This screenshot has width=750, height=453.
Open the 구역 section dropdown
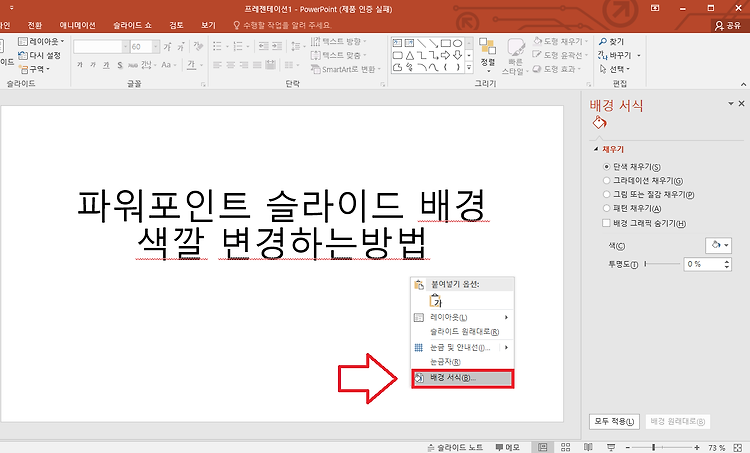coord(34,69)
